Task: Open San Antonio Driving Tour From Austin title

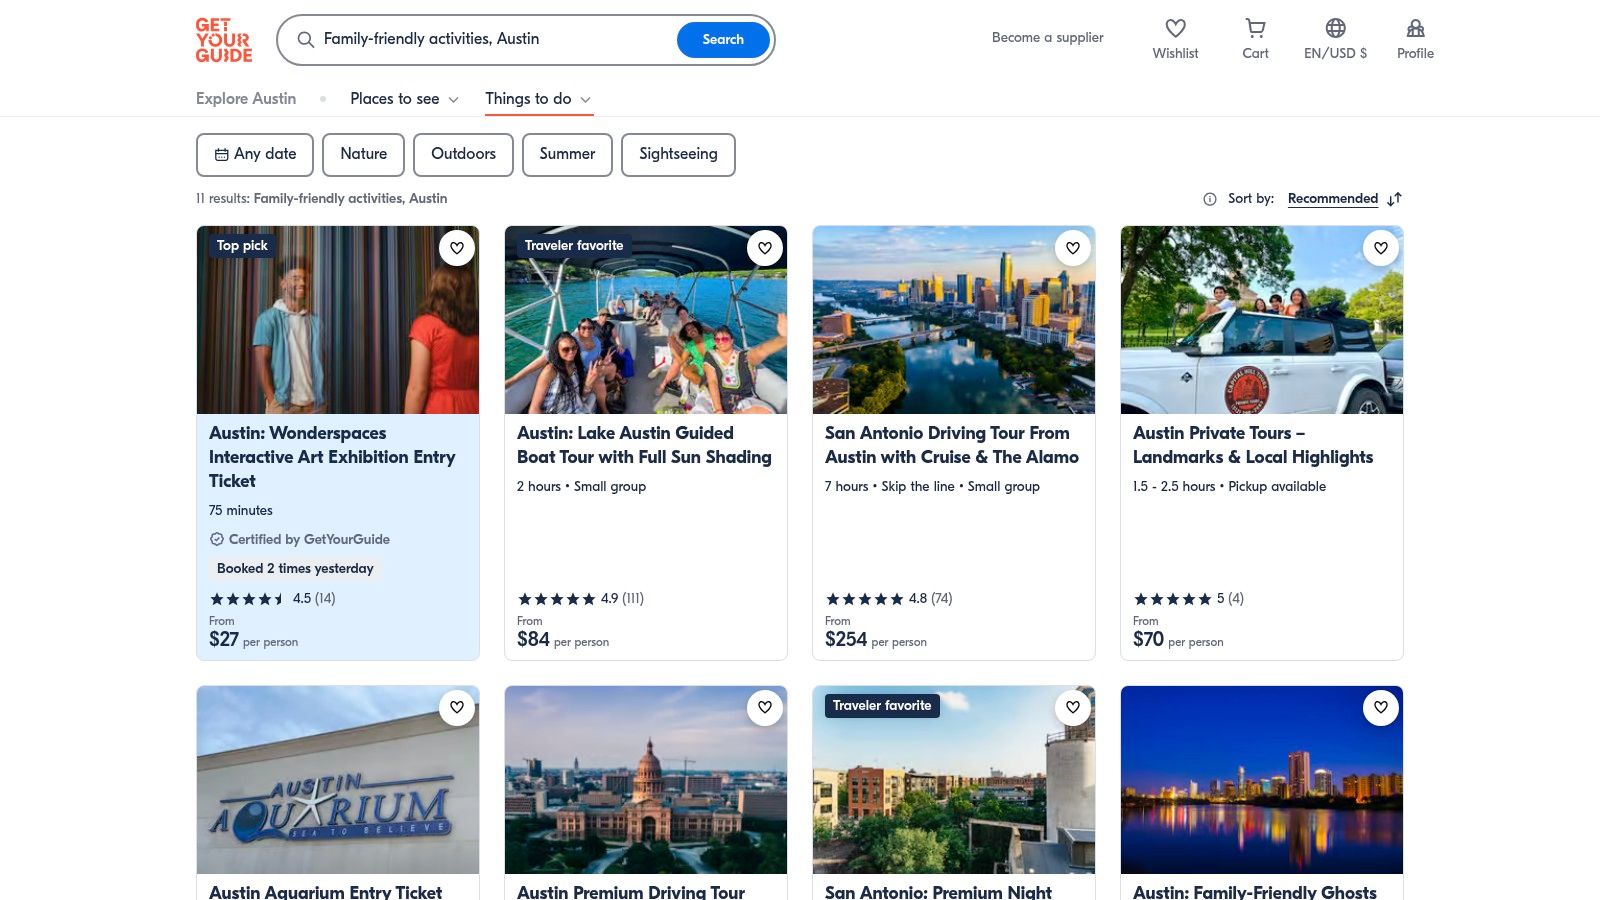Action: (x=952, y=445)
